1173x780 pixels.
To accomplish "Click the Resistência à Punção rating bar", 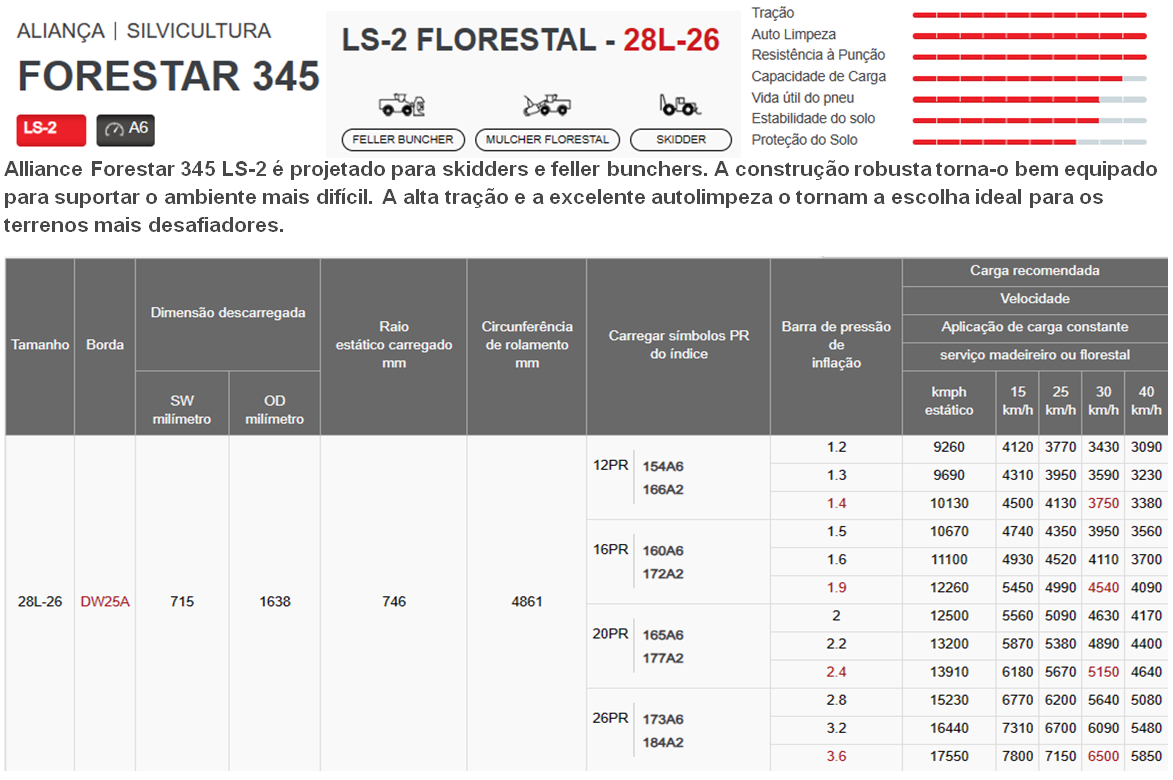I will [1029, 57].
